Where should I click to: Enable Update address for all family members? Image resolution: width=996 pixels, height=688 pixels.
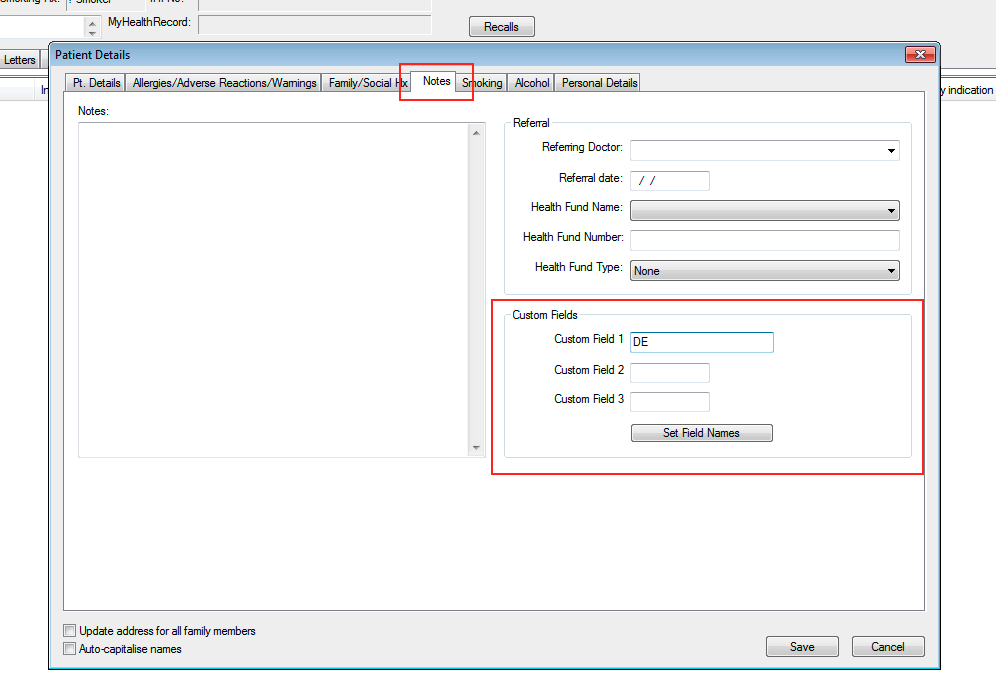tap(69, 631)
